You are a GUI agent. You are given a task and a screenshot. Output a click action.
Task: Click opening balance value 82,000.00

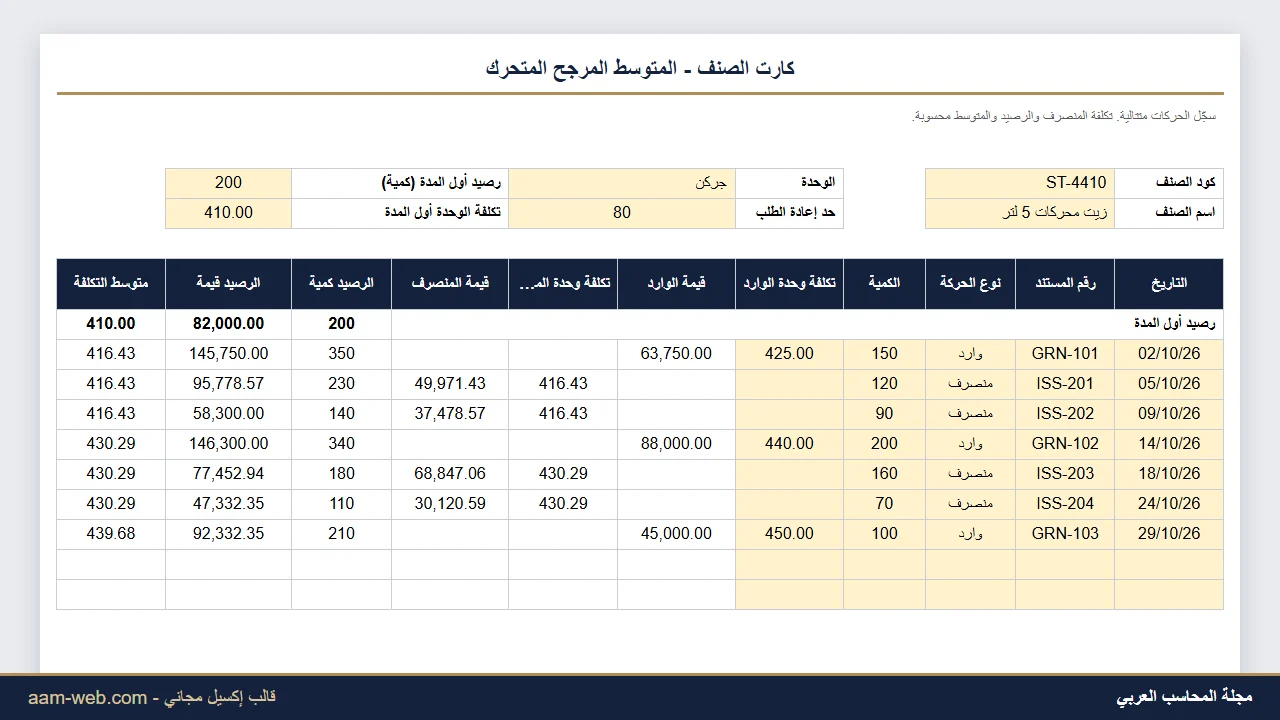(x=228, y=324)
